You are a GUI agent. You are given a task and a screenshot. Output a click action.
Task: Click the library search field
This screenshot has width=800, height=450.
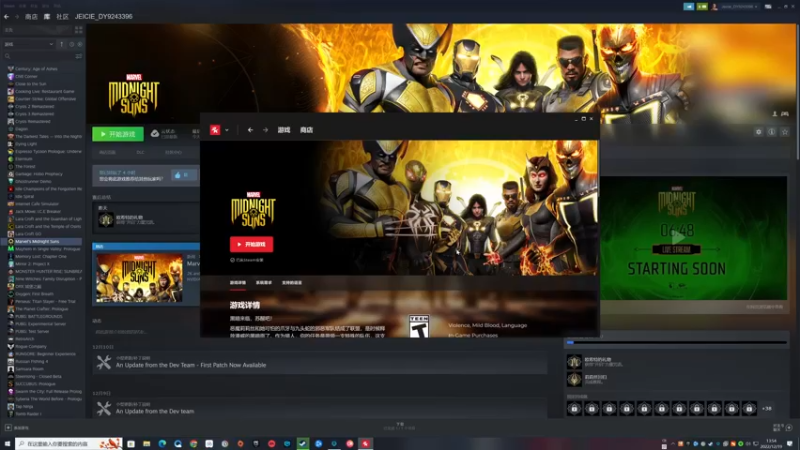tap(39, 56)
